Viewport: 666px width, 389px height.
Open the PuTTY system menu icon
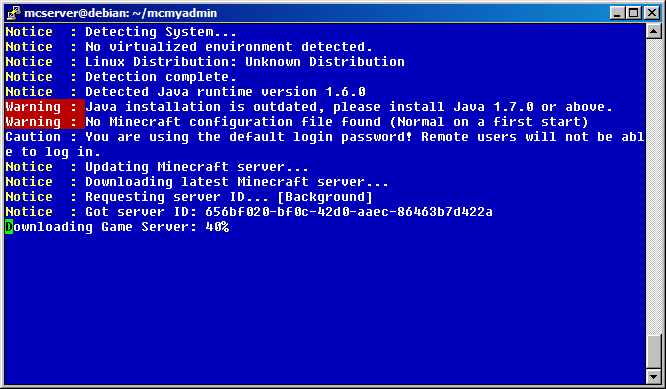pos(14,13)
